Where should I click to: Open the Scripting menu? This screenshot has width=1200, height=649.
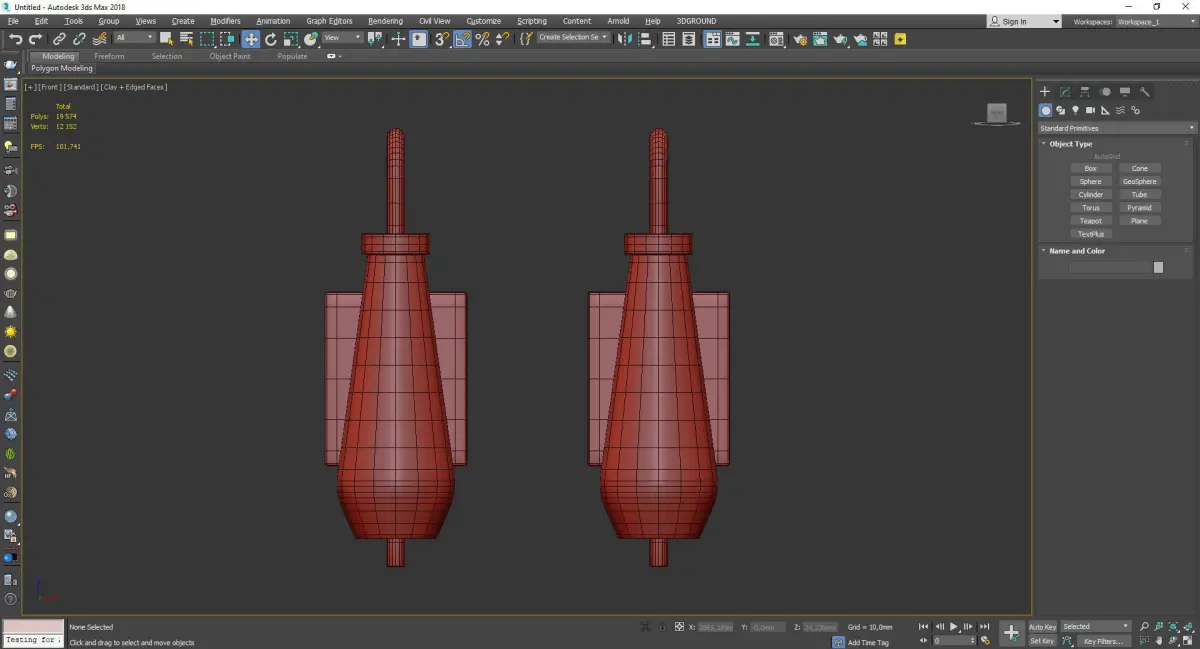[x=531, y=21]
